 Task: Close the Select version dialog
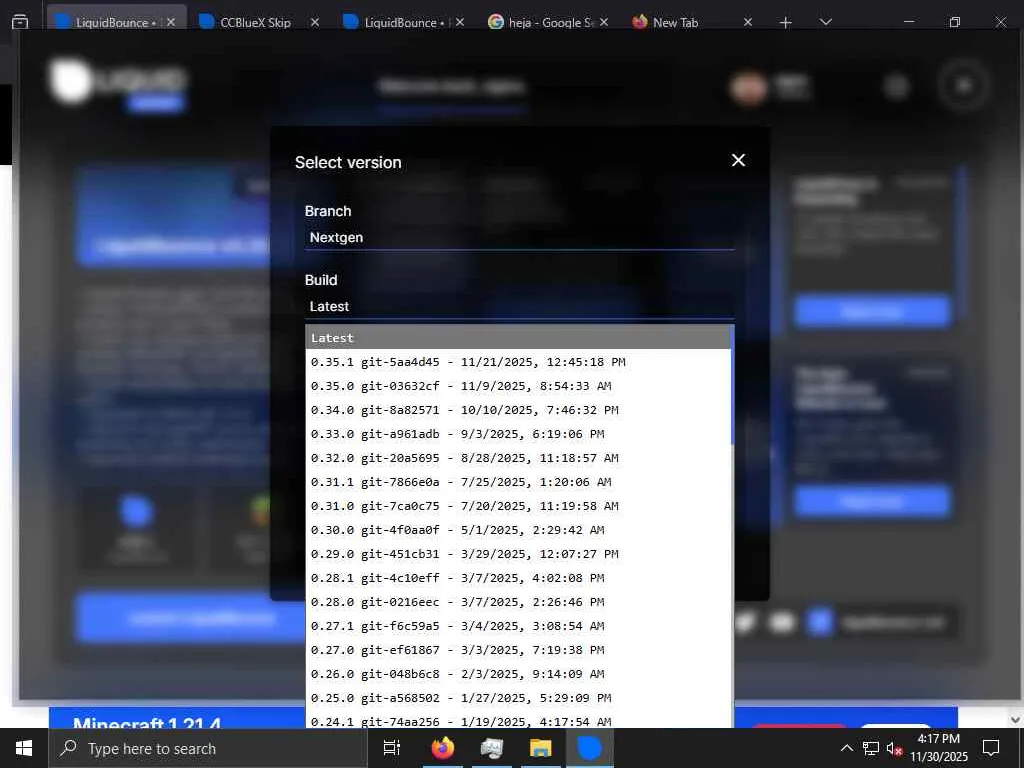[738, 161]
